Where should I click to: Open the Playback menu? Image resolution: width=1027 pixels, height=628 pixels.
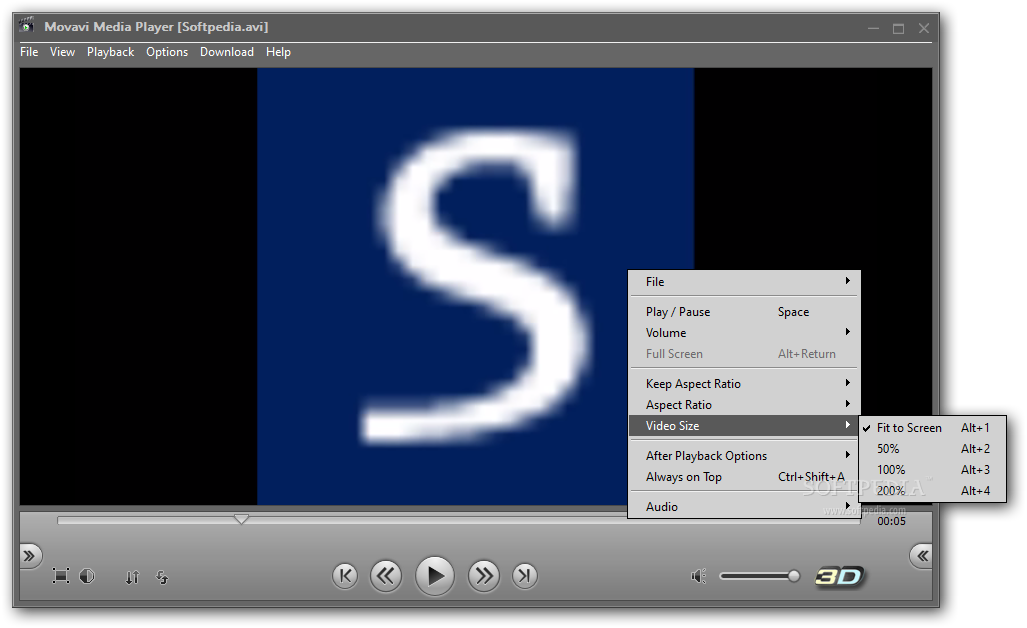coord(110,52)
